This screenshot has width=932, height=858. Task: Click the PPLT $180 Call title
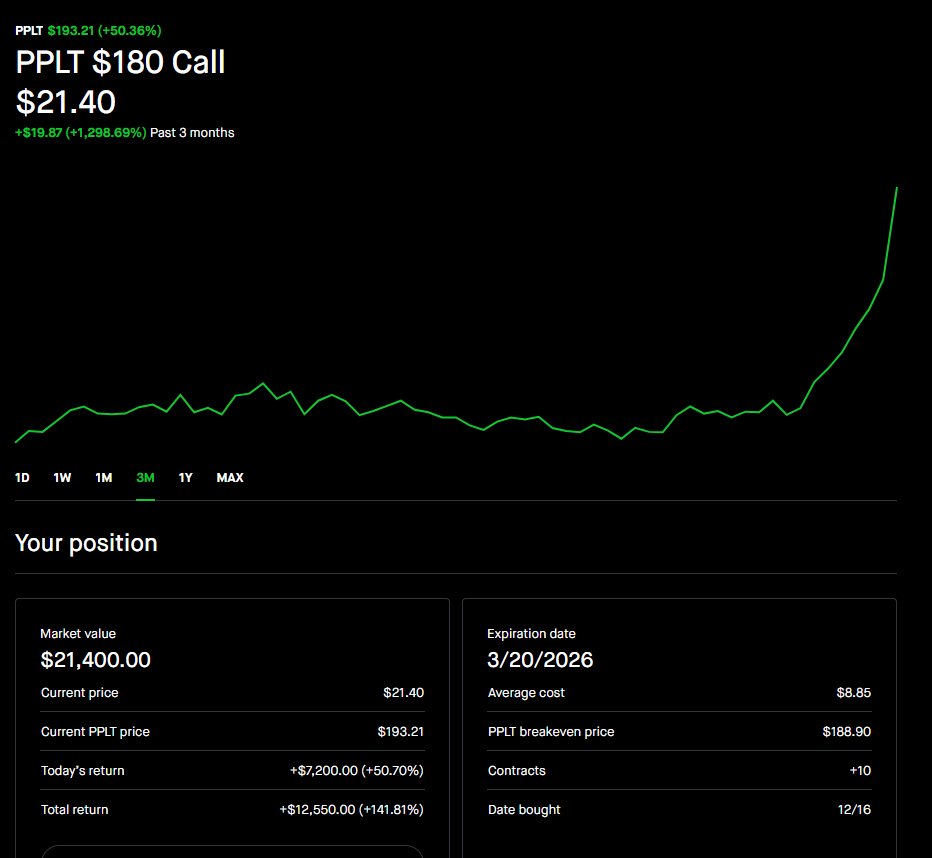120,62
